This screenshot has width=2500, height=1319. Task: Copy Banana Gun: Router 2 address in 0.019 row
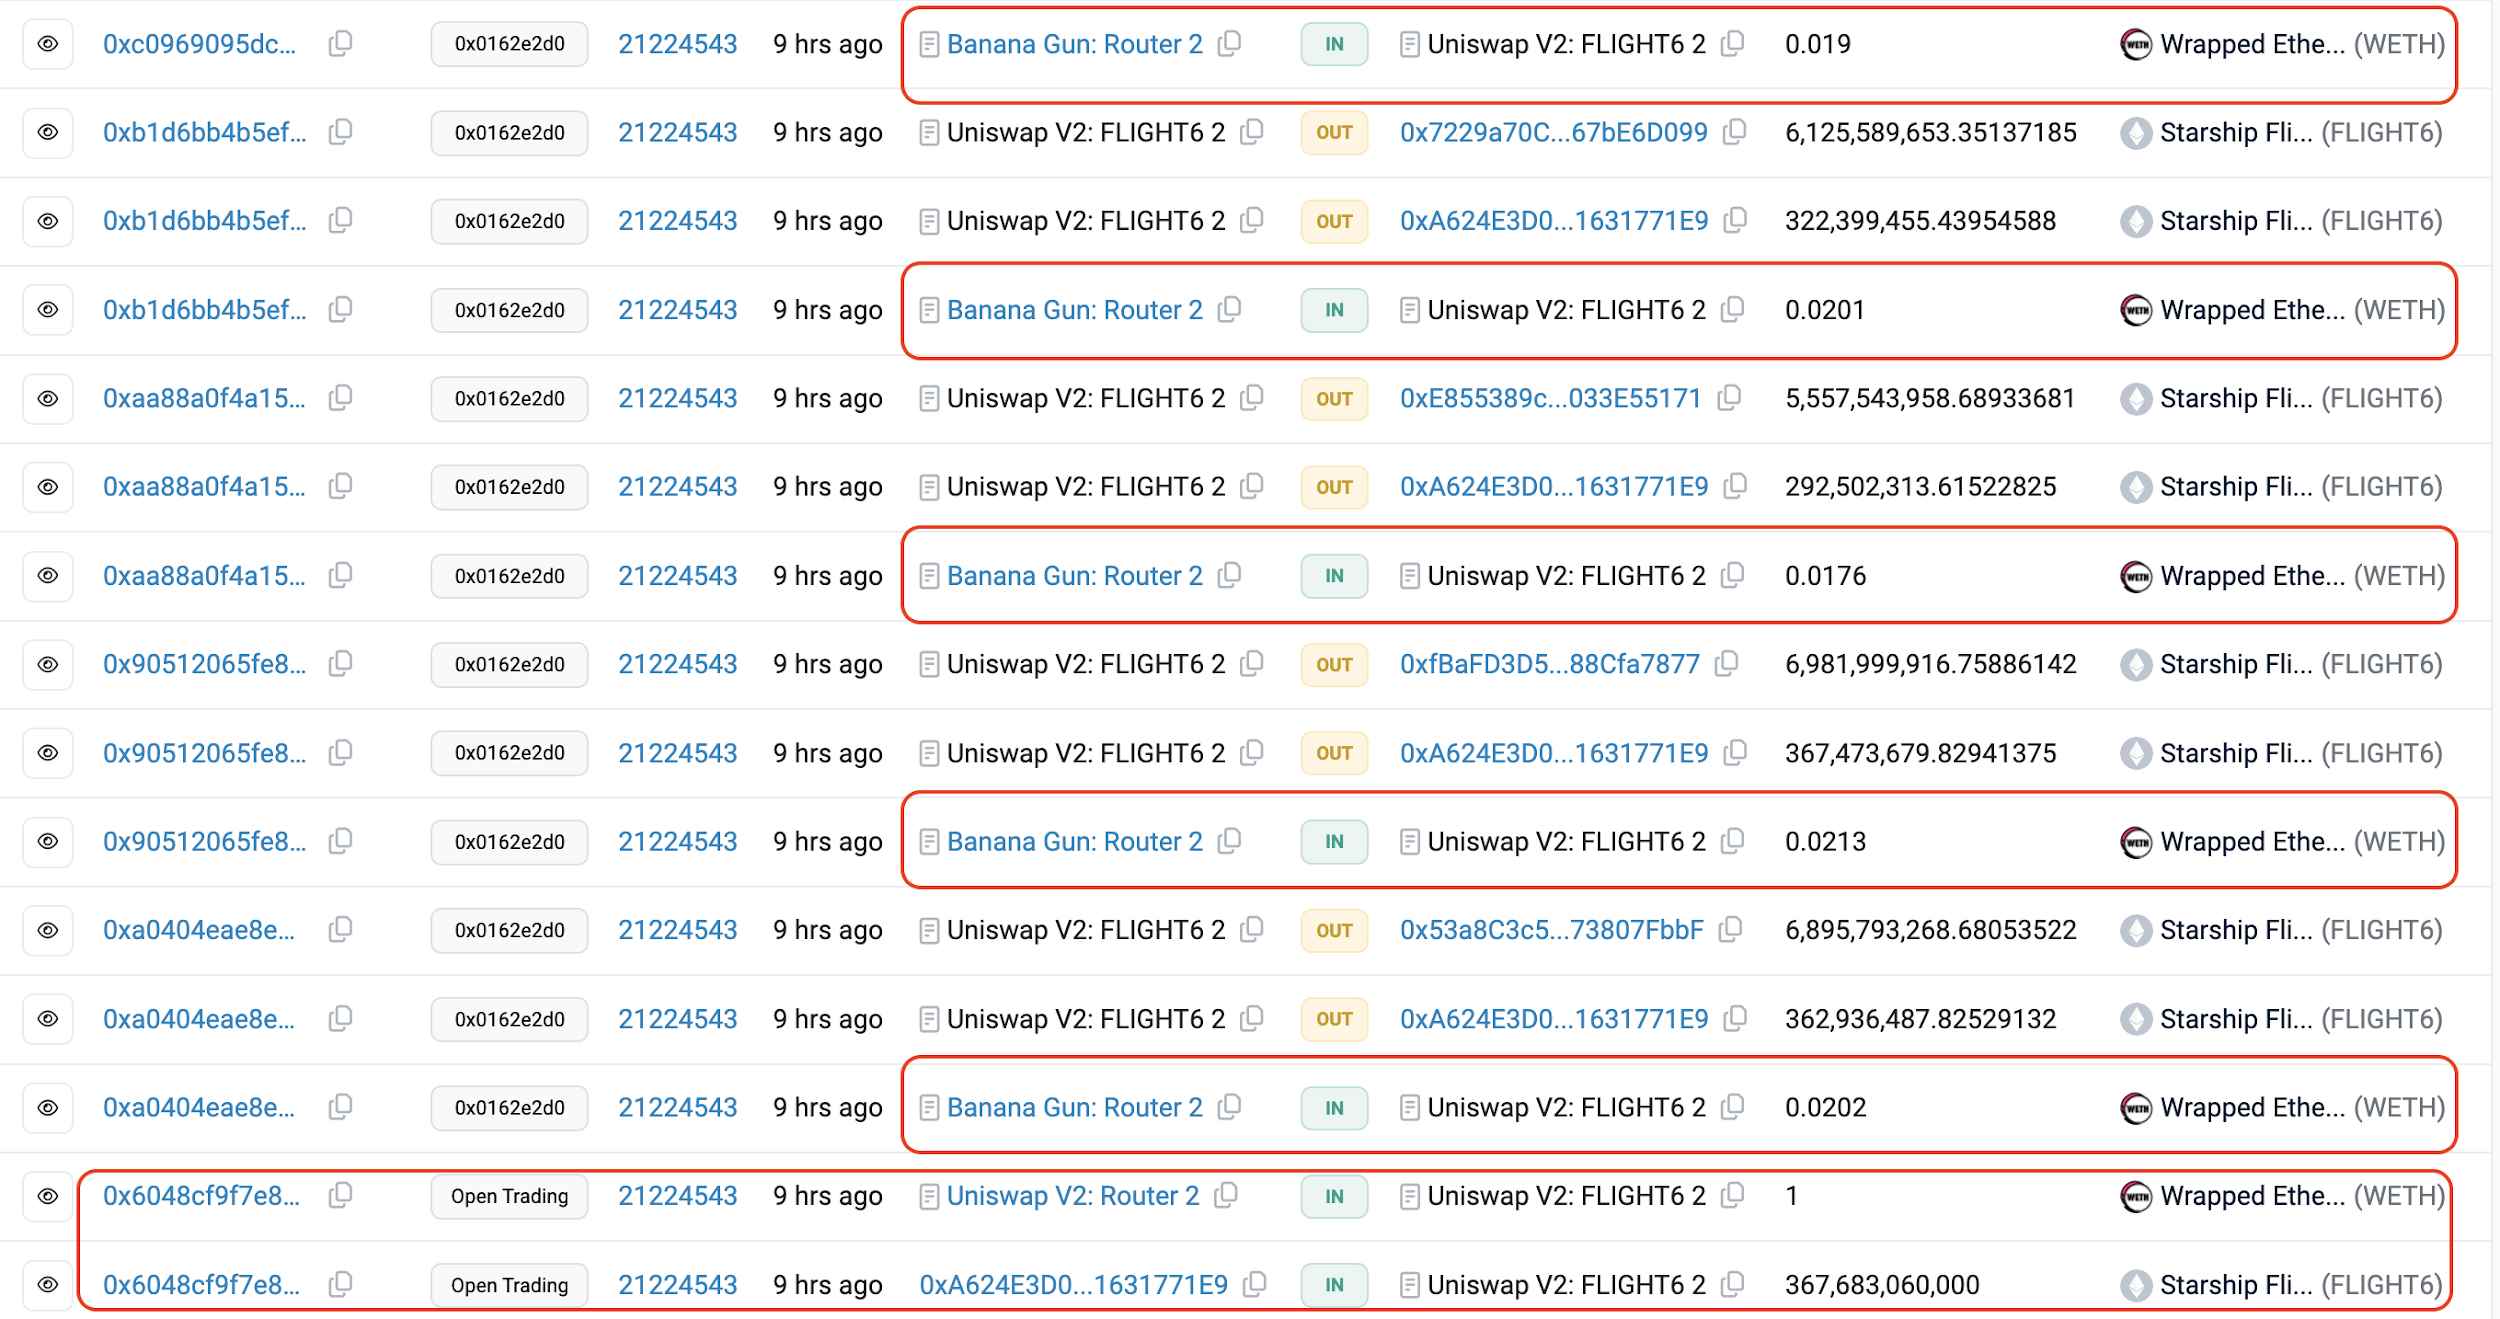(x=1230, y=44)
